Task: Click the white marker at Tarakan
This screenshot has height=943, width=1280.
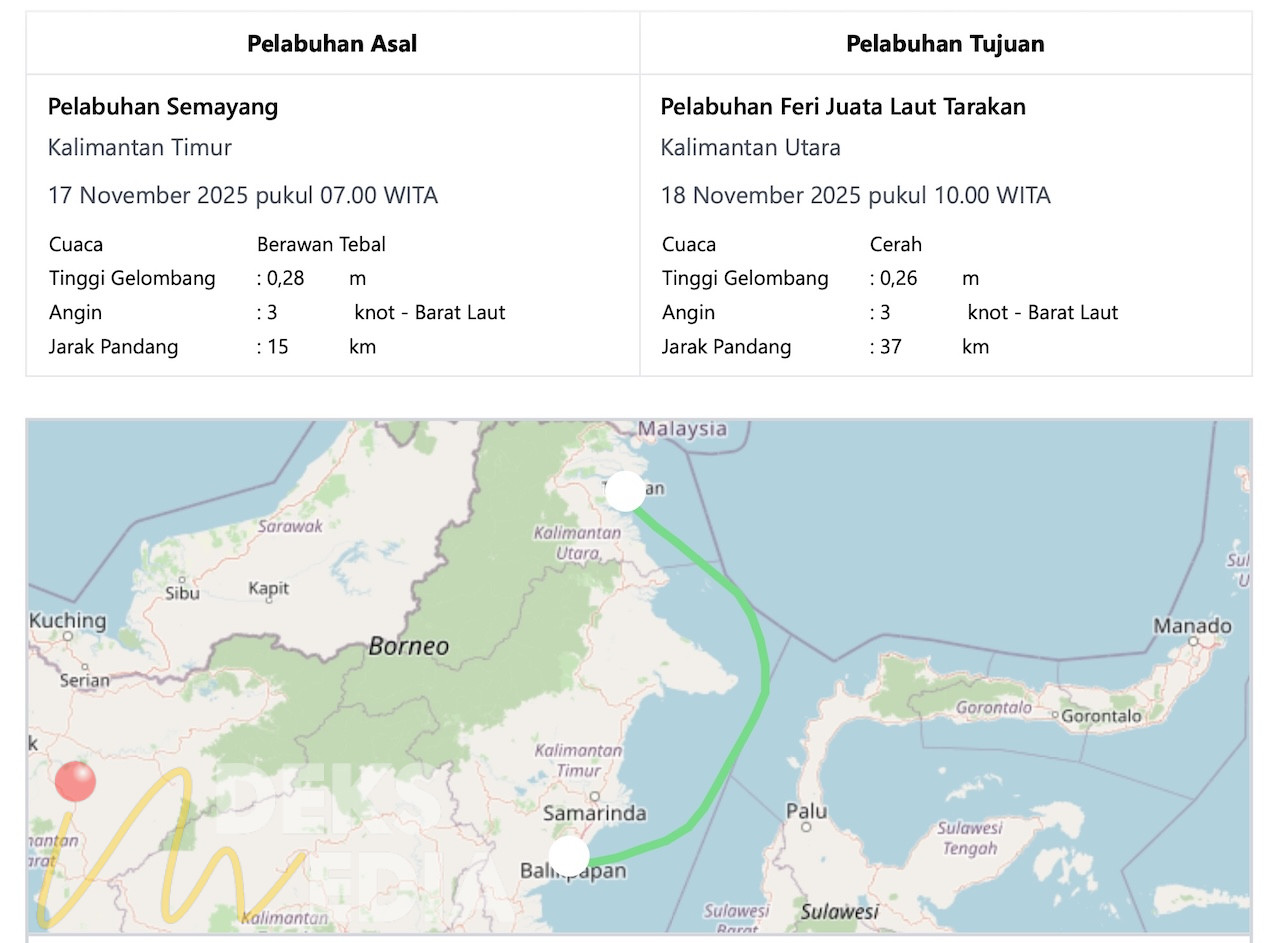Action: click(626, 491)
